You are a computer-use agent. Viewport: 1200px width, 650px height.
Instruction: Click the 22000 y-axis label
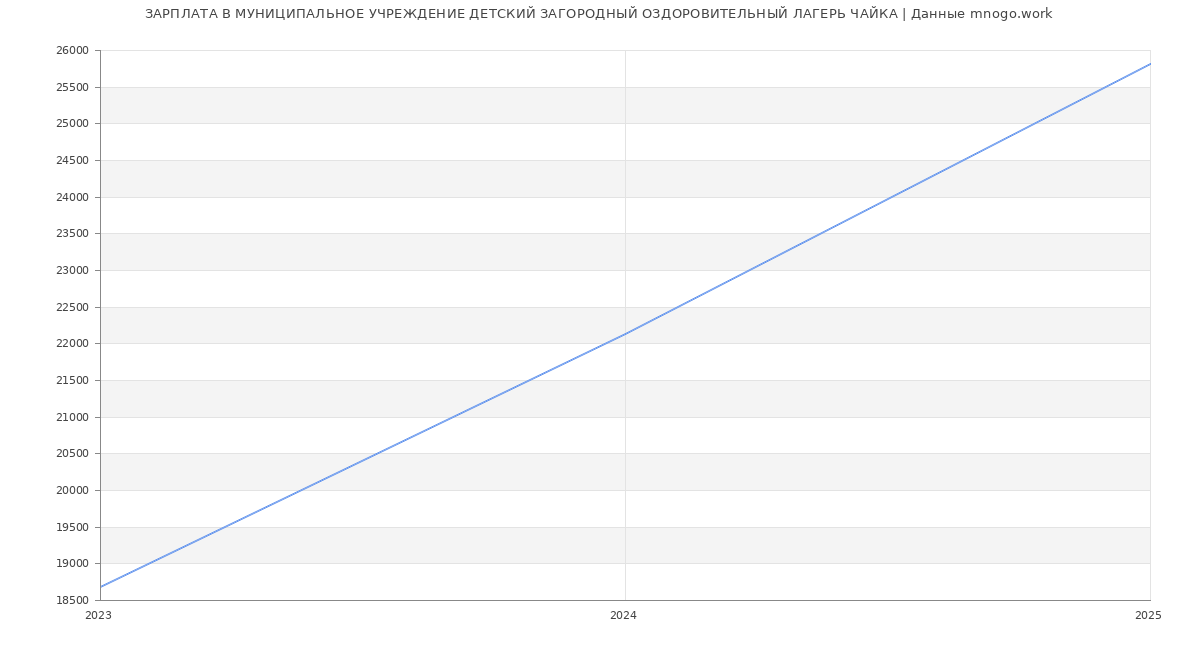click(73, 344)
